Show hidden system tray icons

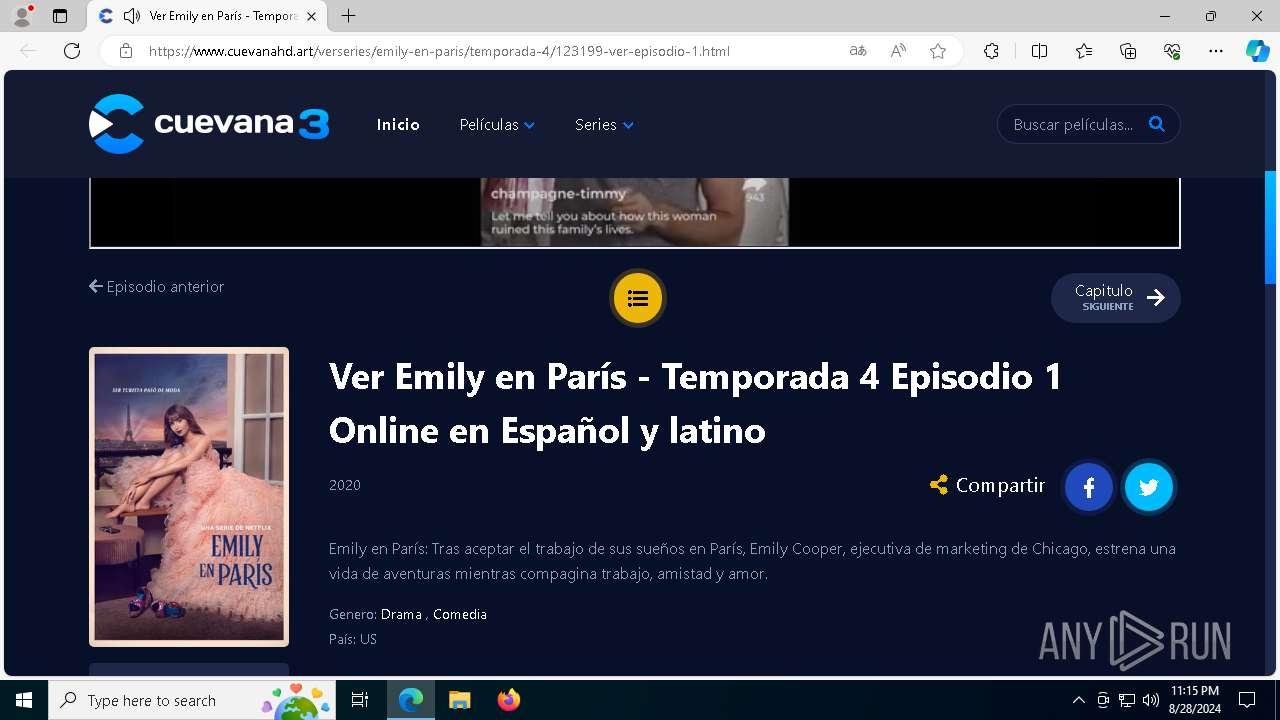(x=1078, y=700)
